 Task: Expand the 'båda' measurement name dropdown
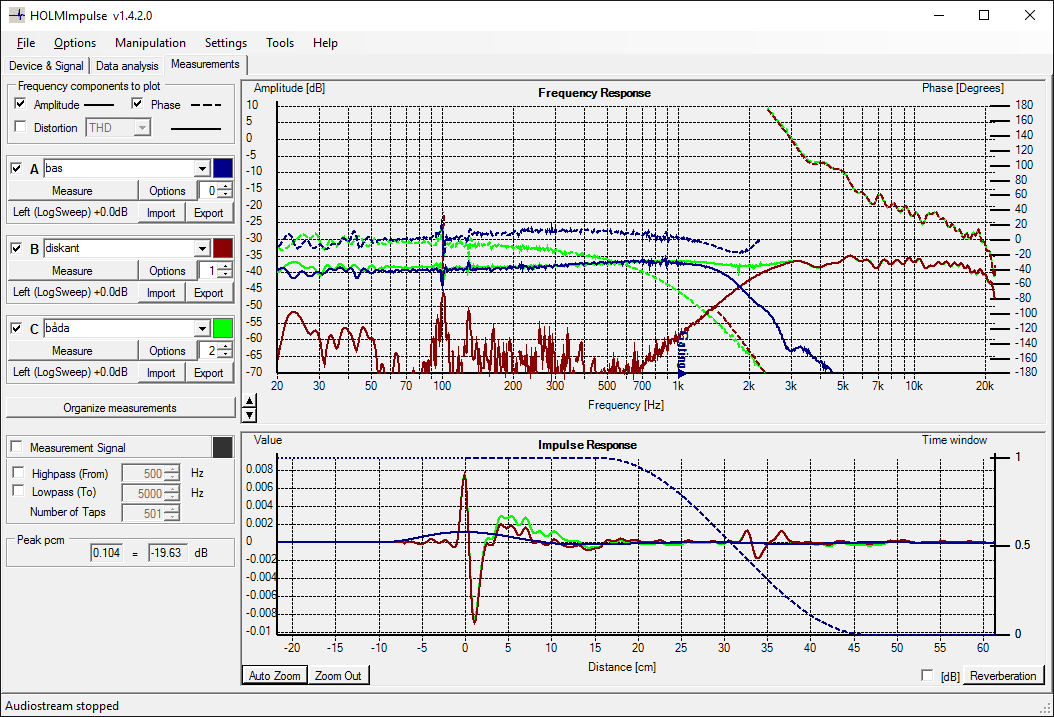pyautogui.click(x=202, y=328)
